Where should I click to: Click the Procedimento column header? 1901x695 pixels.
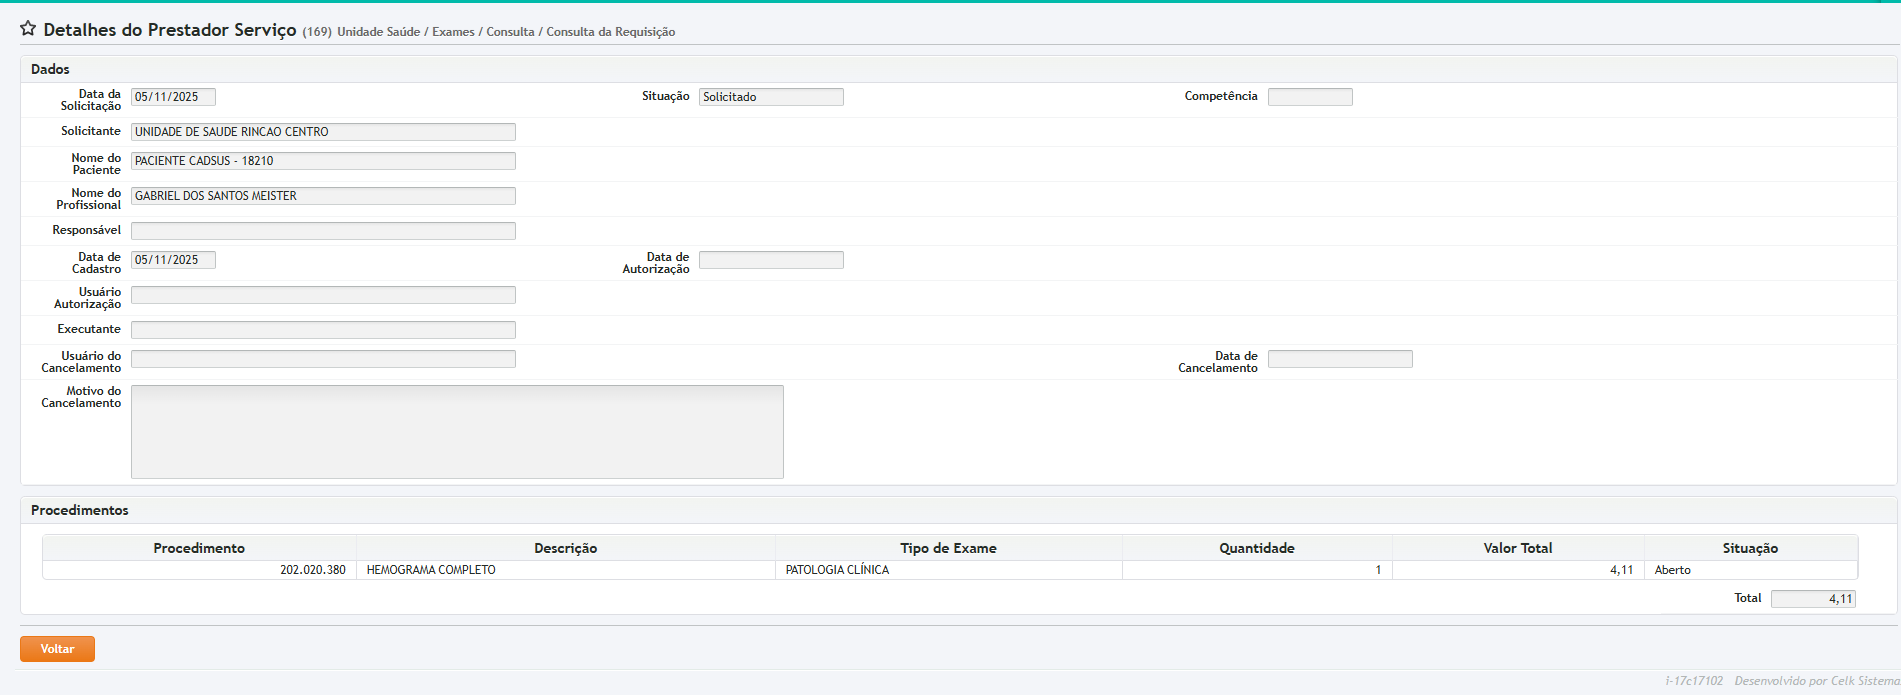pos(199,548)
